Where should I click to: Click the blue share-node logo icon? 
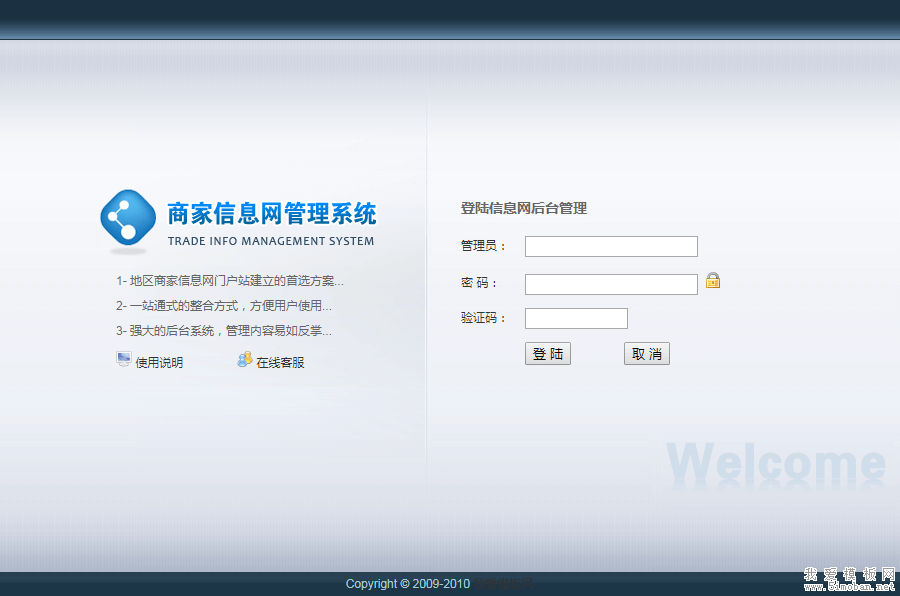point(129,217)
